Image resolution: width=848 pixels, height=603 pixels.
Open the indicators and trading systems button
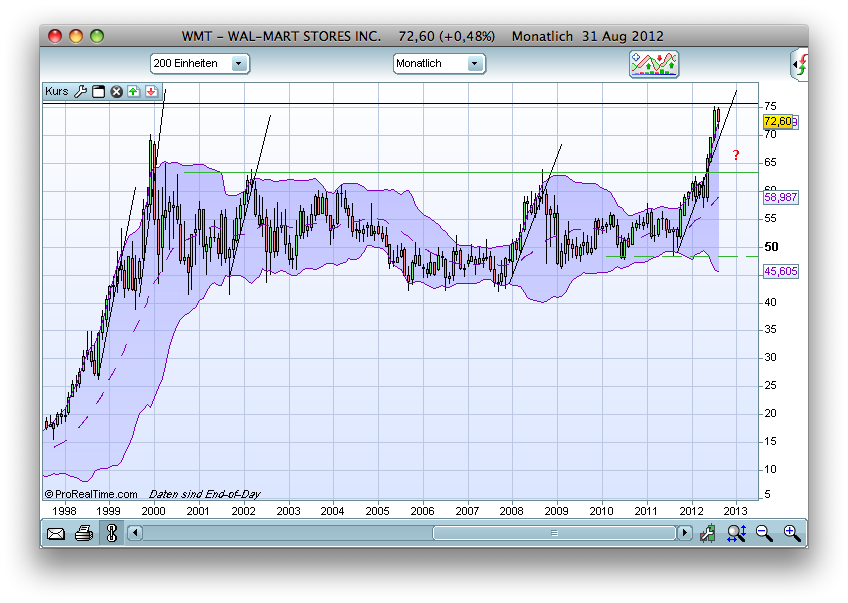pos(654,64)
